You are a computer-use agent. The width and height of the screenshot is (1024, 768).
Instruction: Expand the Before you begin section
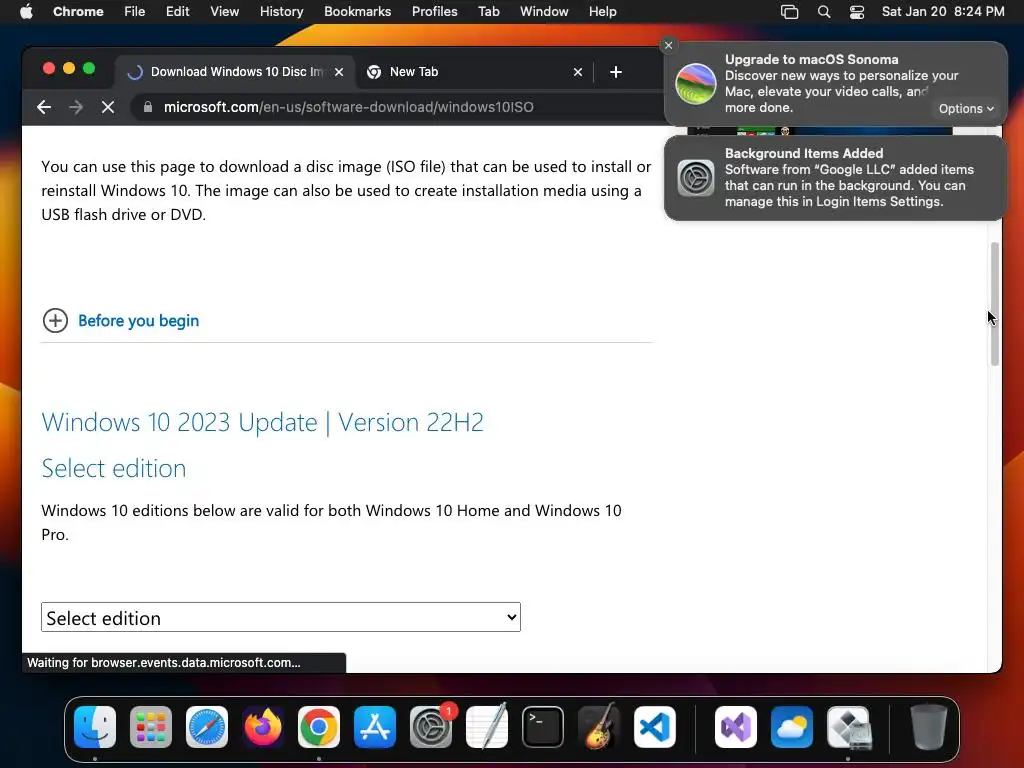[x=56, y=321]
